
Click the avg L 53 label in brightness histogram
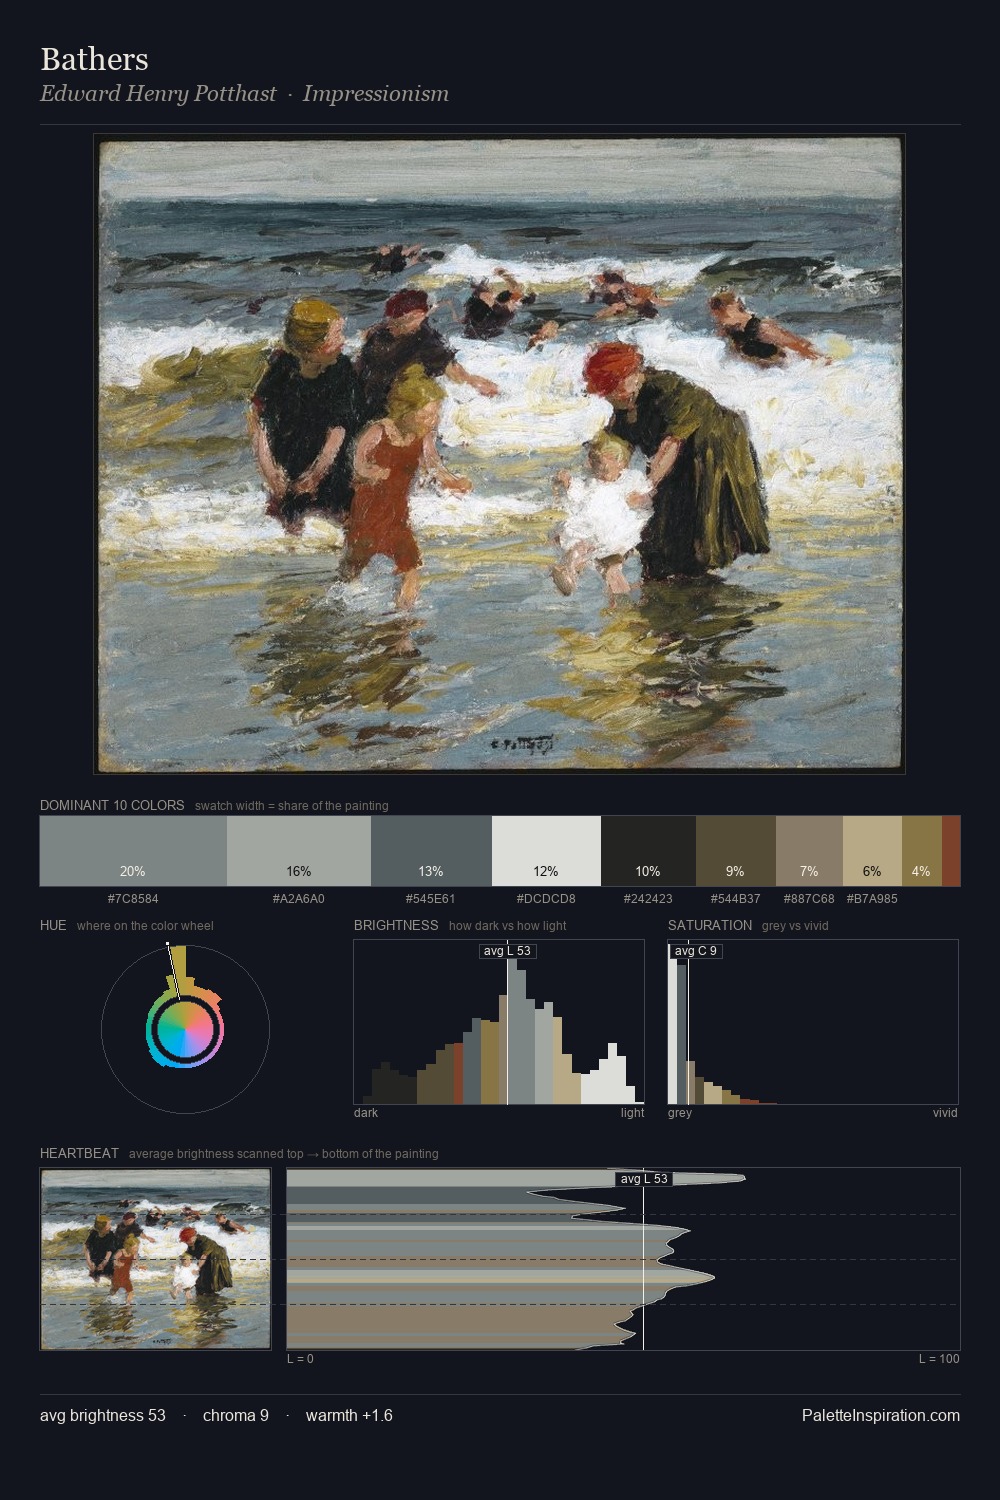click(507, 950)
